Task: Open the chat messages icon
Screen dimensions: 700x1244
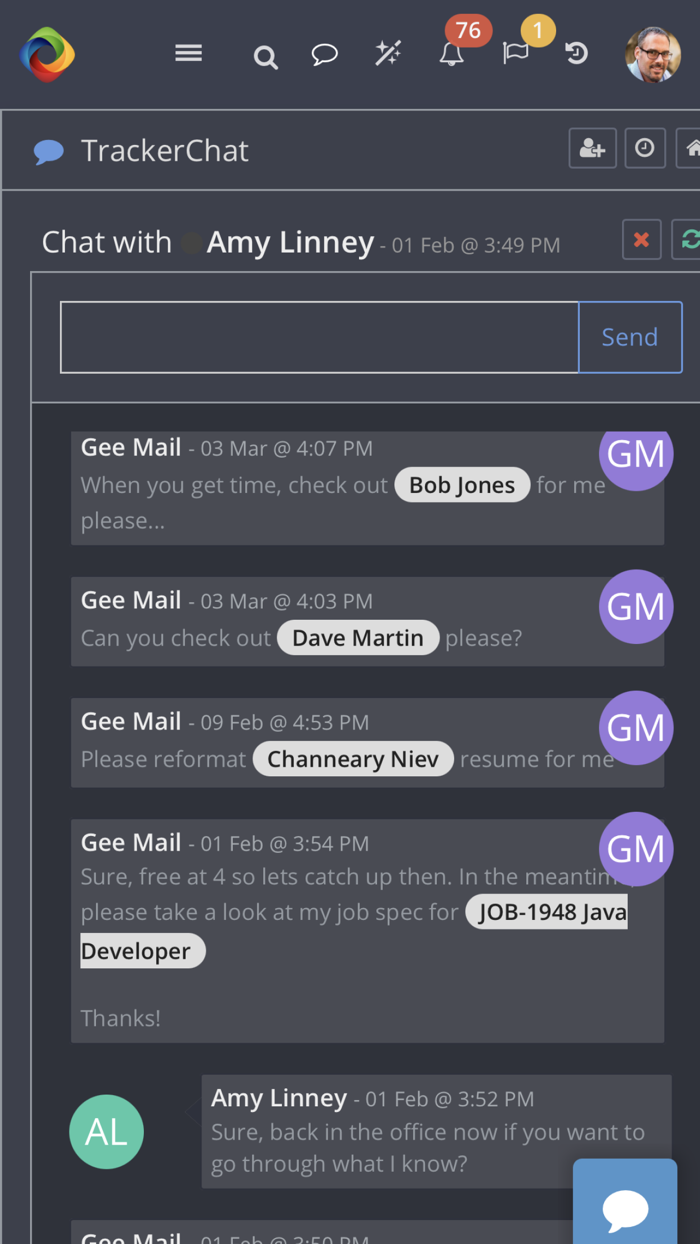Action: pyautogui.click(x=324, y=53)
